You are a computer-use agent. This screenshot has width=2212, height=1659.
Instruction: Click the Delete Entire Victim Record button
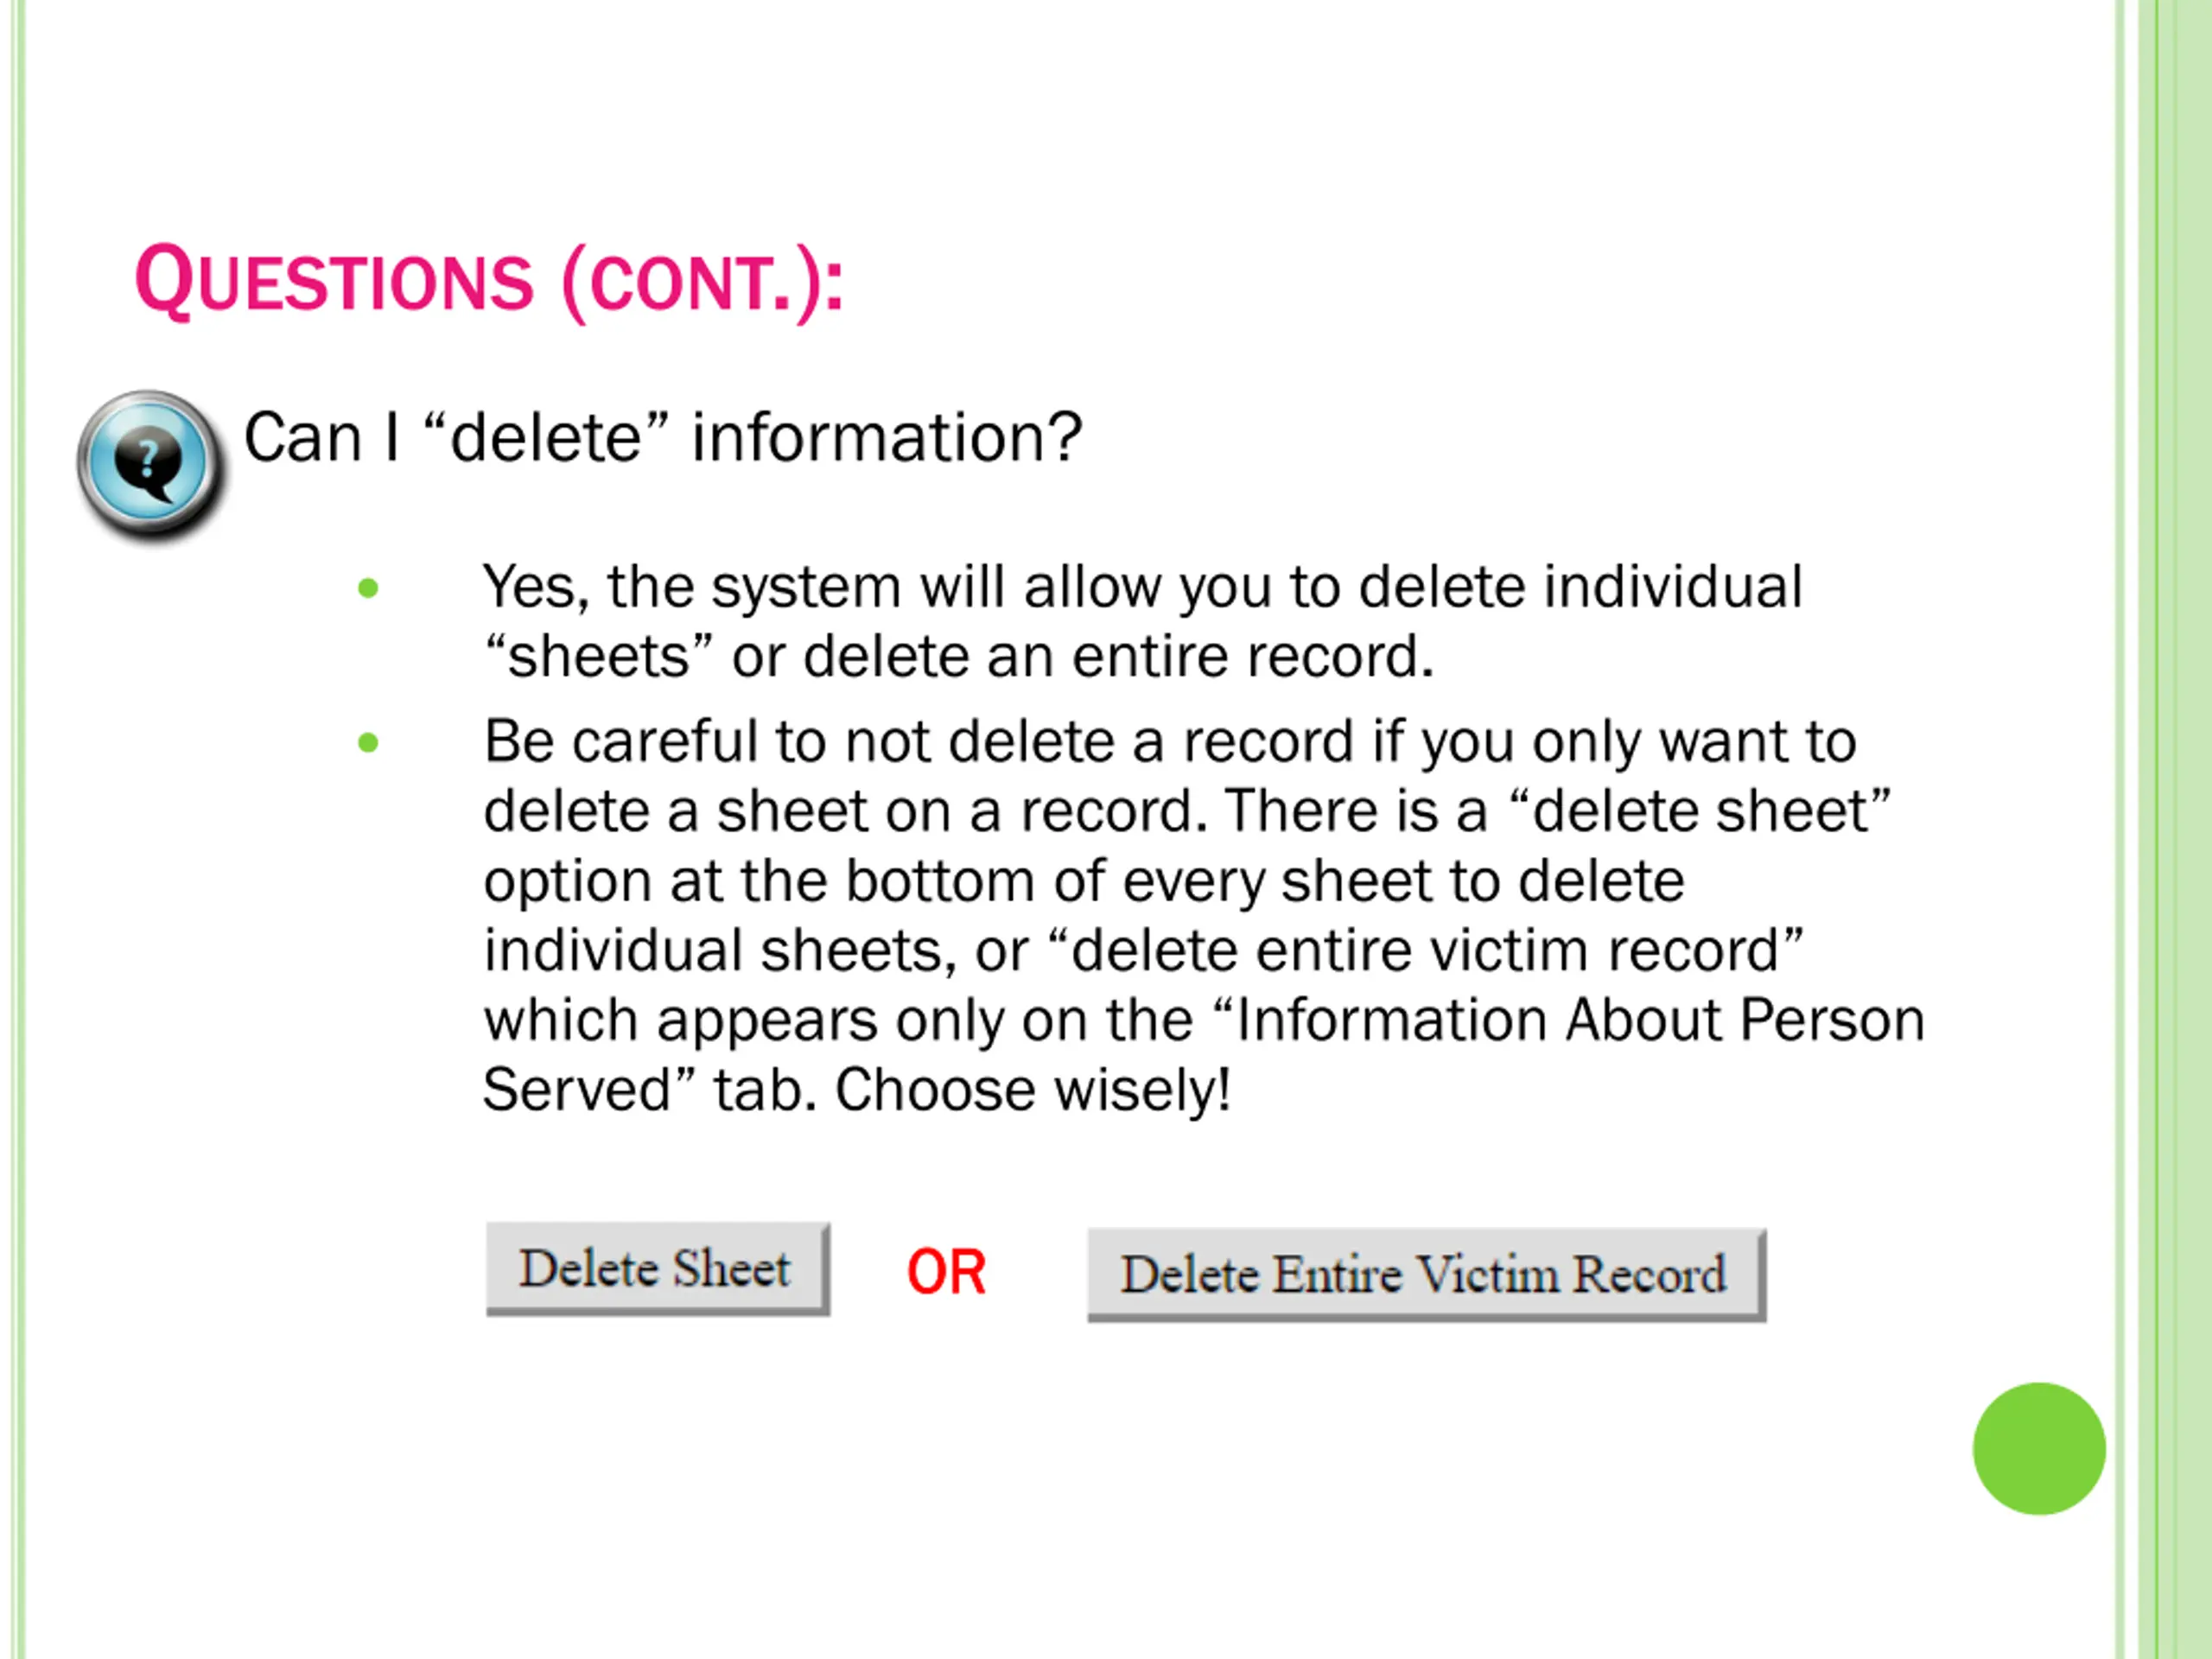[x=1426, y=1275]
